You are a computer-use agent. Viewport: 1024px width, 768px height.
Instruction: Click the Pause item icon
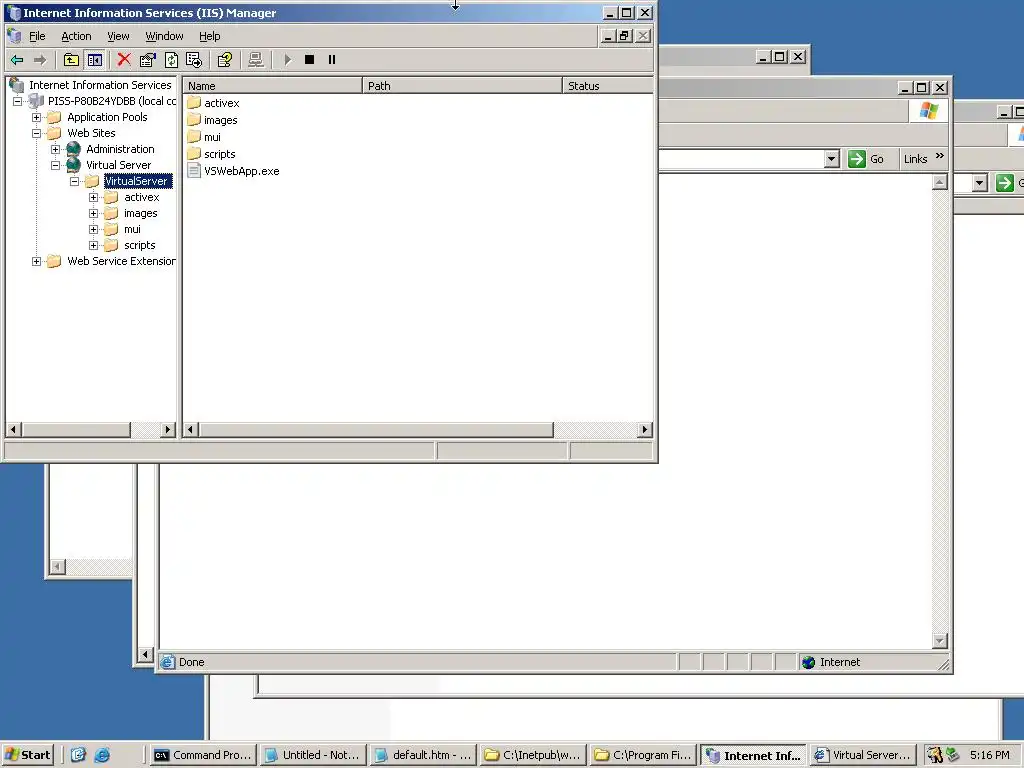point(332,60)
